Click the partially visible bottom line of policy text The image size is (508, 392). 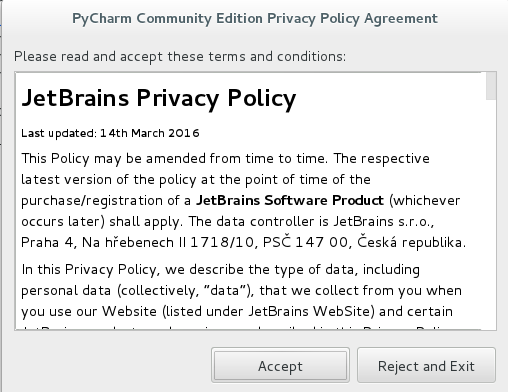click(x=235, y=328)
